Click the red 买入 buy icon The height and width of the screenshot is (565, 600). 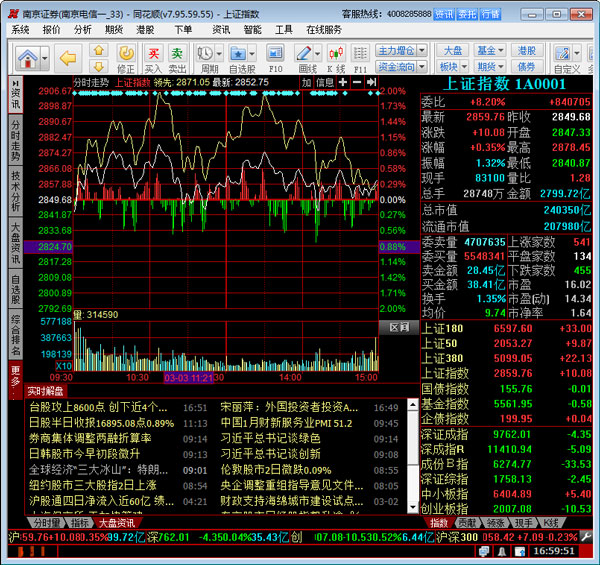153,53
